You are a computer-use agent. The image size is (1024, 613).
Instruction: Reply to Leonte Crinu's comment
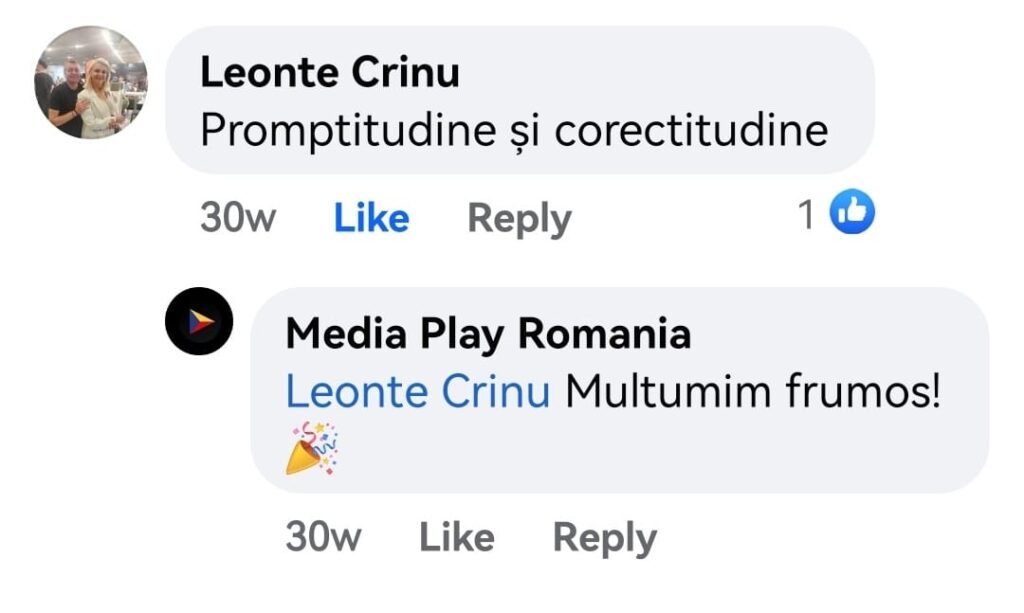[x=519, y=218]
